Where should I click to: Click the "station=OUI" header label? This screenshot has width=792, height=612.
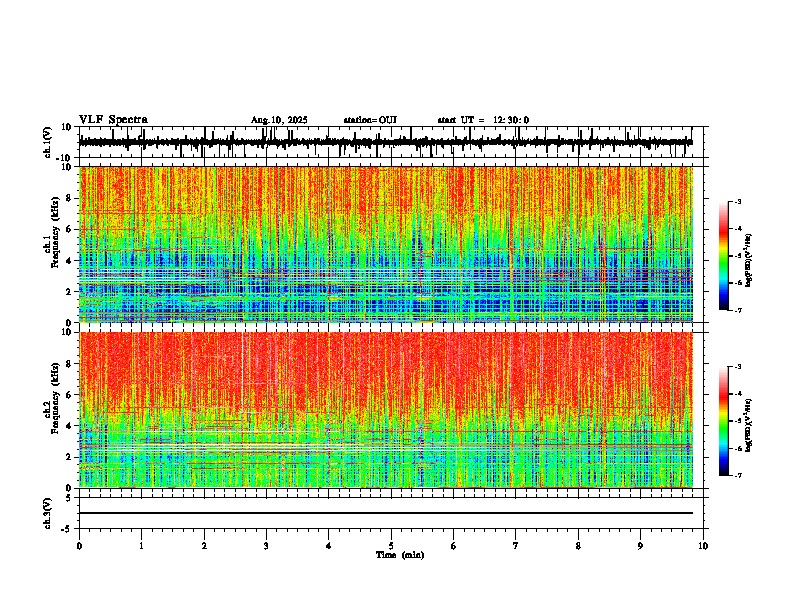point(370,120)
